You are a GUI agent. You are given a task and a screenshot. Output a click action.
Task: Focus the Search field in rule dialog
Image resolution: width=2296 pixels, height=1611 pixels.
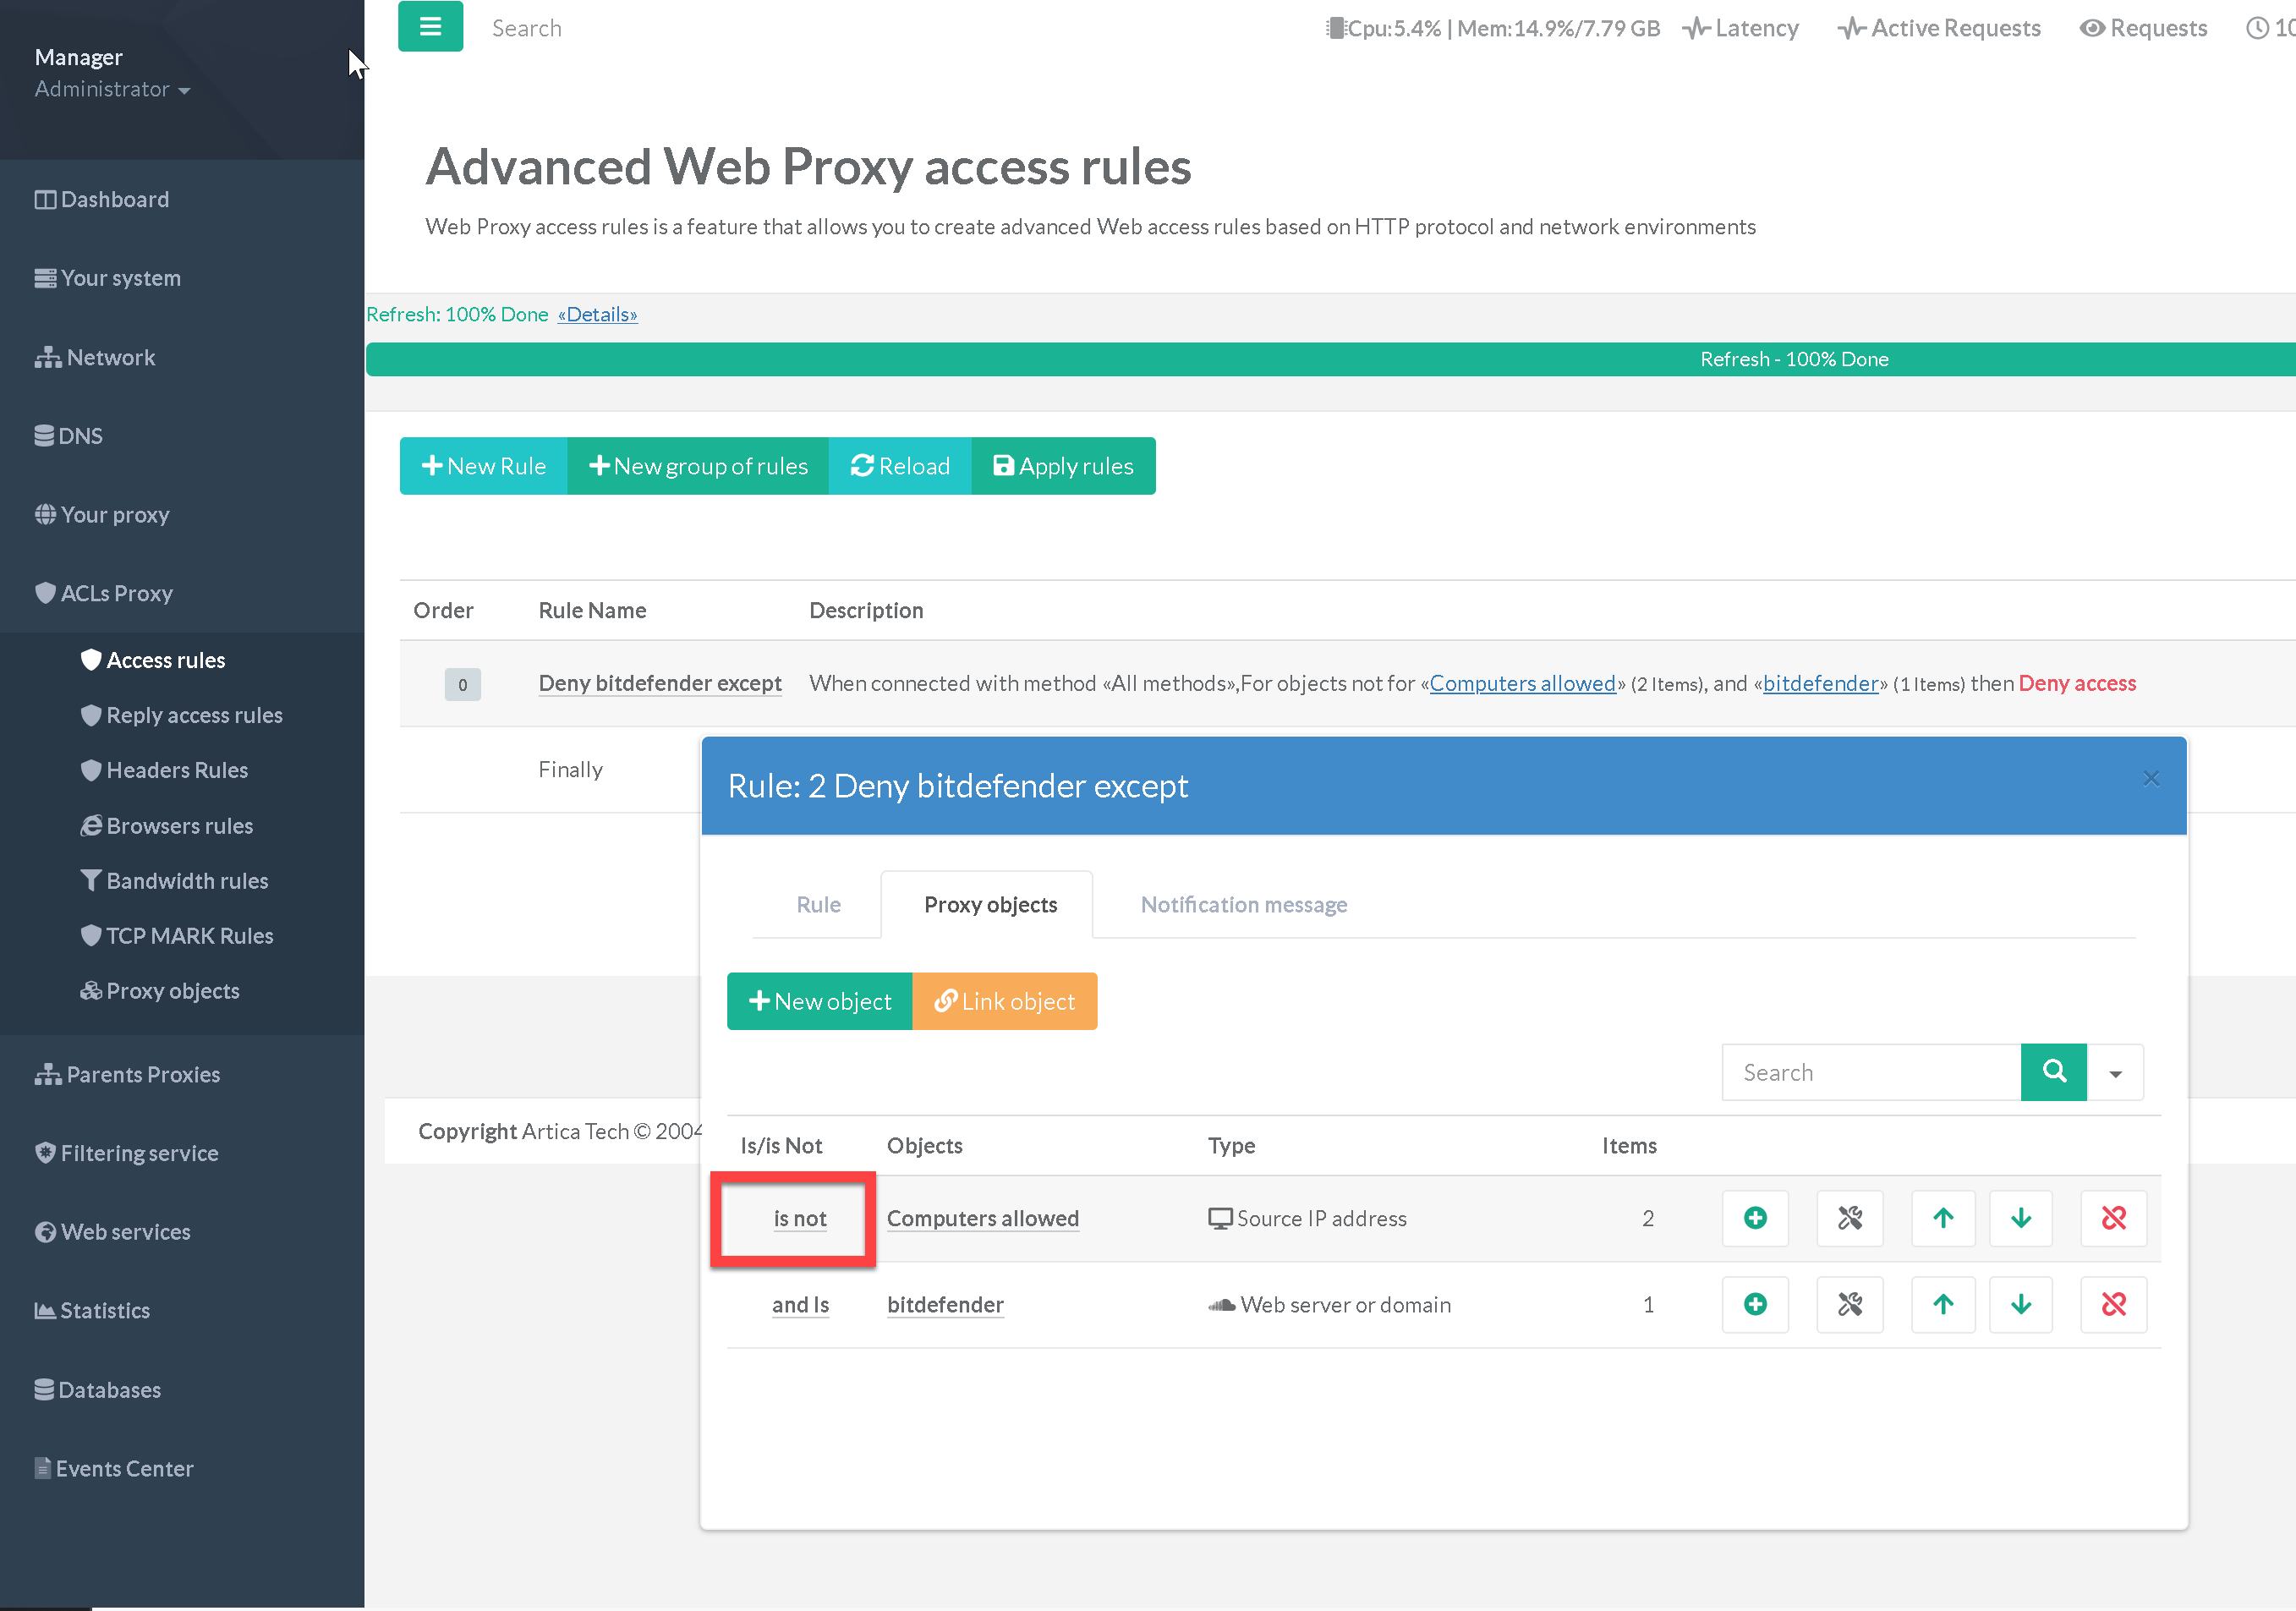coord(1870,1072)
